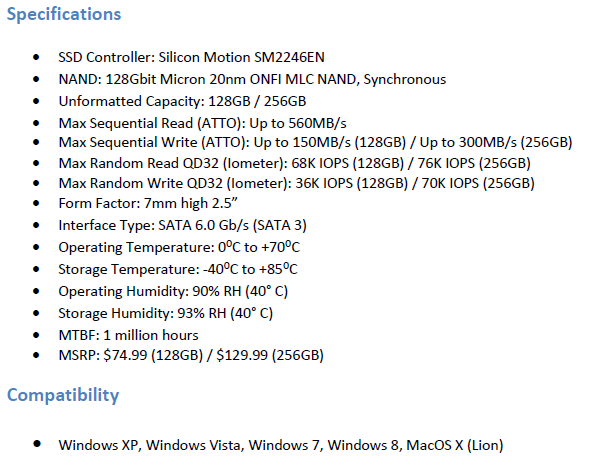Click the bullet beside MSRP line
Screen dimensions: 593x469
(36, 355)
